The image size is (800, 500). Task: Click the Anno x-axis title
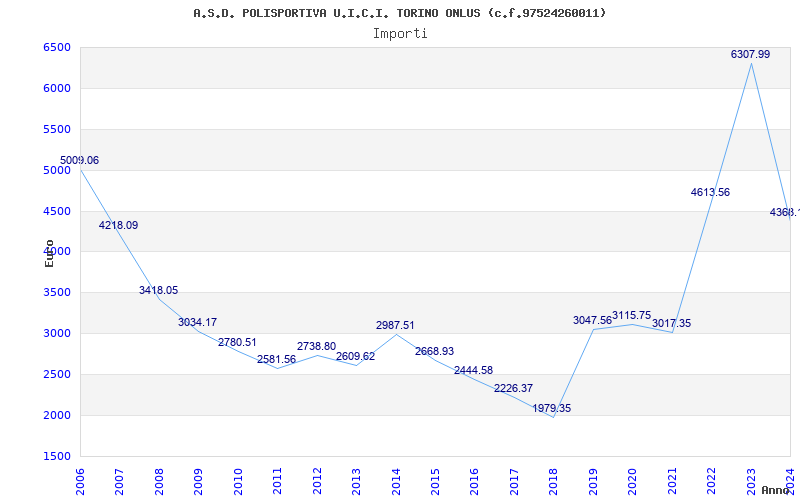775,490
